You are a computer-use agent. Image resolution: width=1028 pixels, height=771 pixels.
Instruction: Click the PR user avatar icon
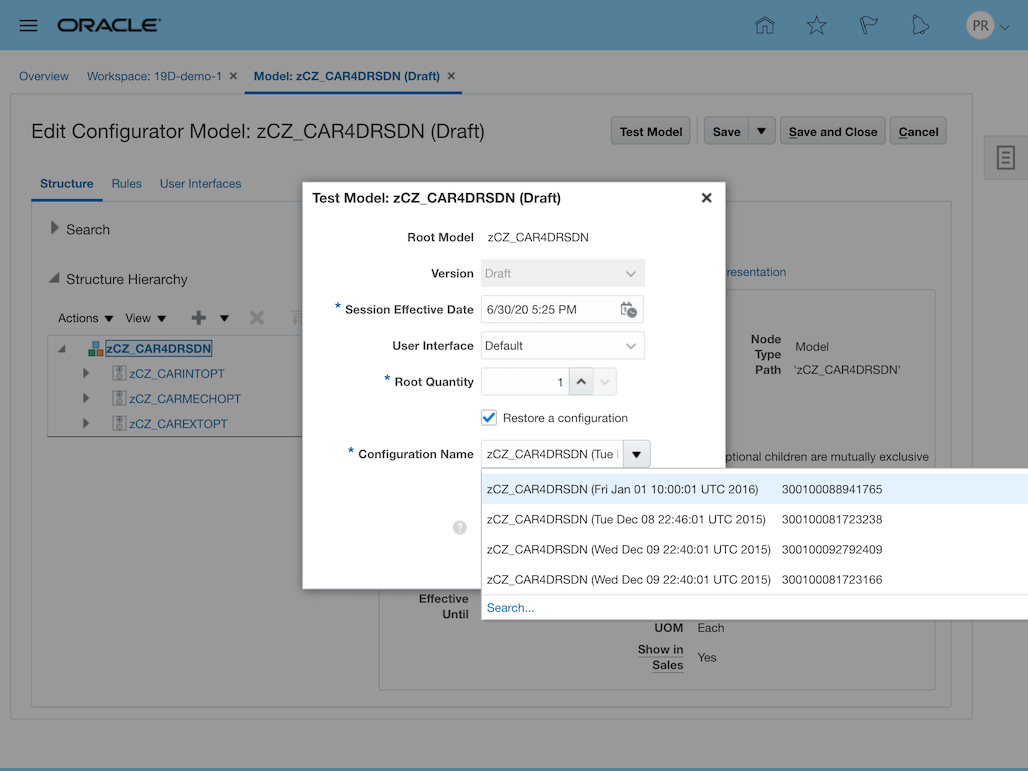(981, 25)
